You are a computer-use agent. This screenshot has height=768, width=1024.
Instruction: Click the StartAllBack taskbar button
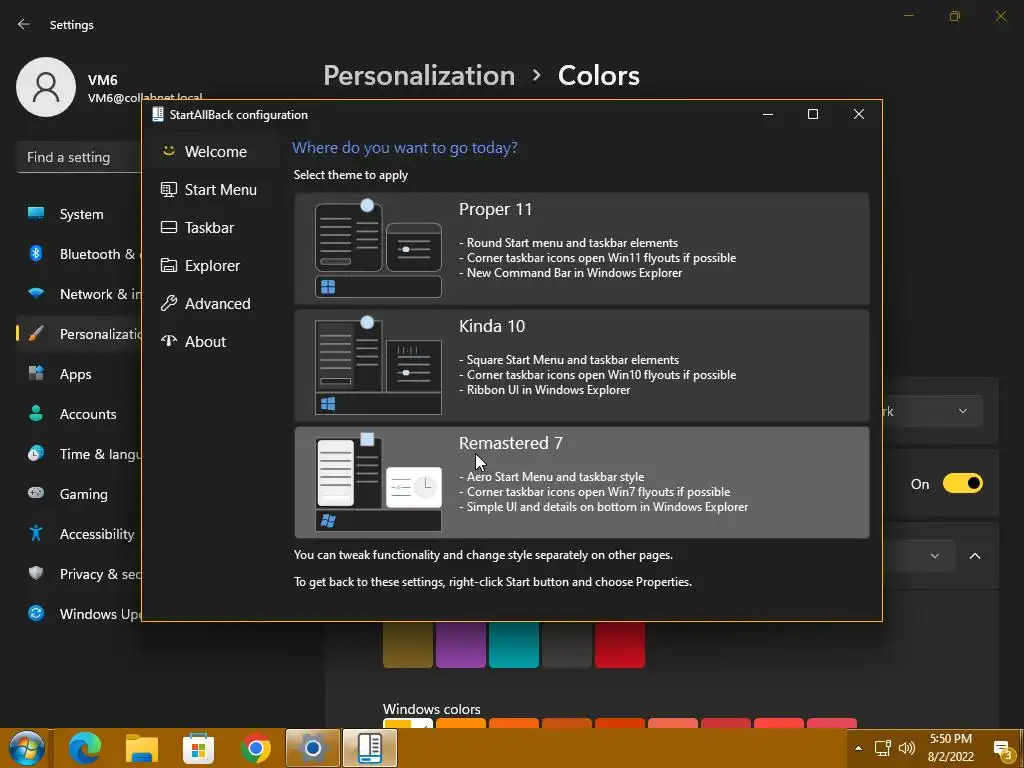(x=369, y=748)
